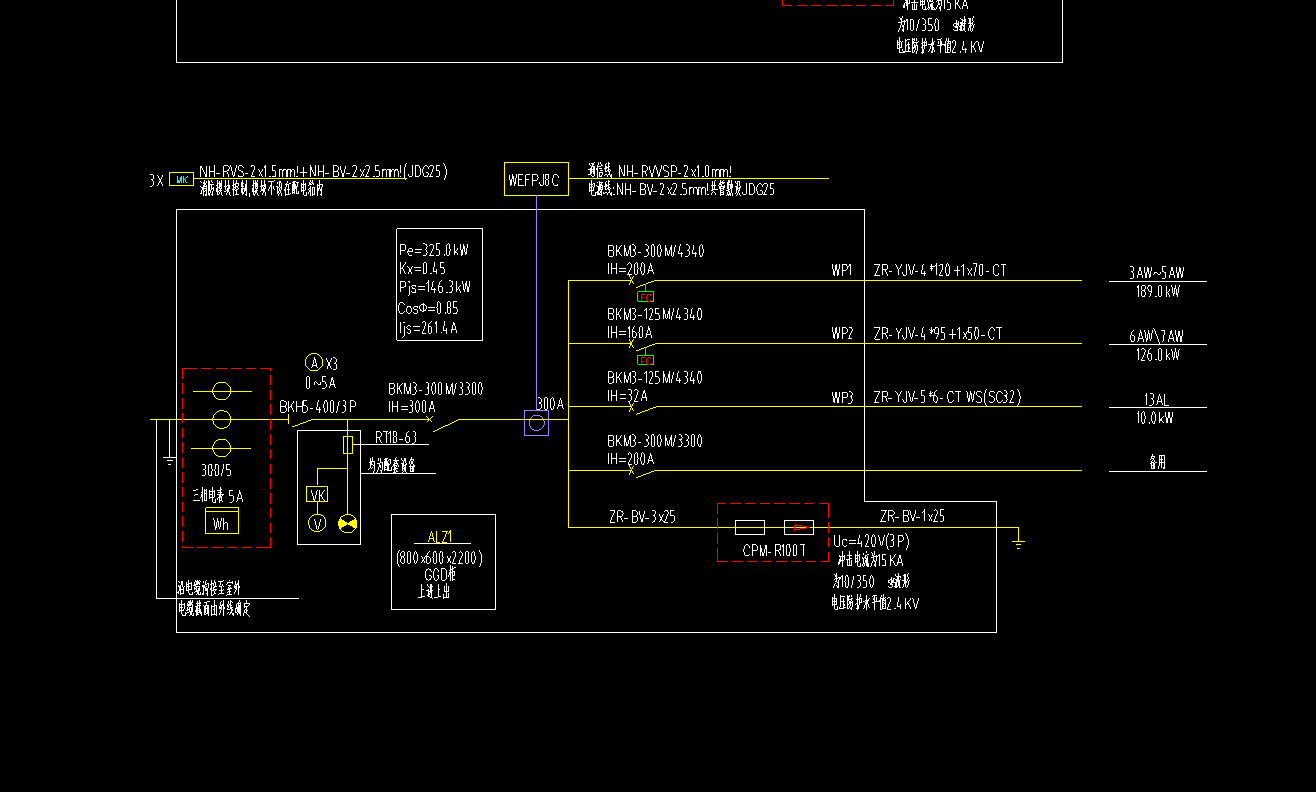This screenshot has width=1316, height=792.
Task: Click the main IH=300A breaker switch symbol
Action: pos(444,424)
